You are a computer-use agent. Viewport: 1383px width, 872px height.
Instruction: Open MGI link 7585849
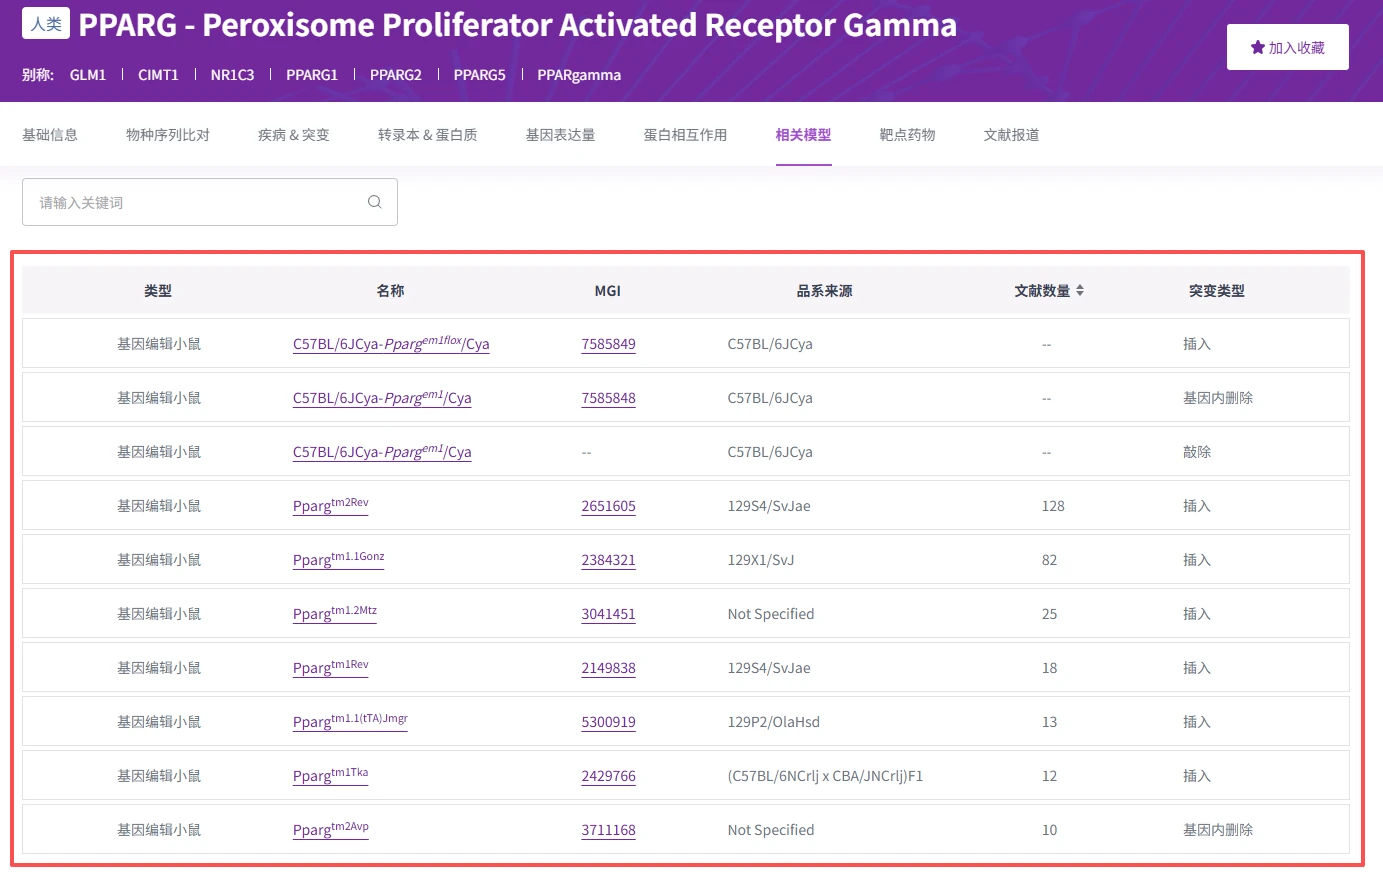(x=608, y=344)
